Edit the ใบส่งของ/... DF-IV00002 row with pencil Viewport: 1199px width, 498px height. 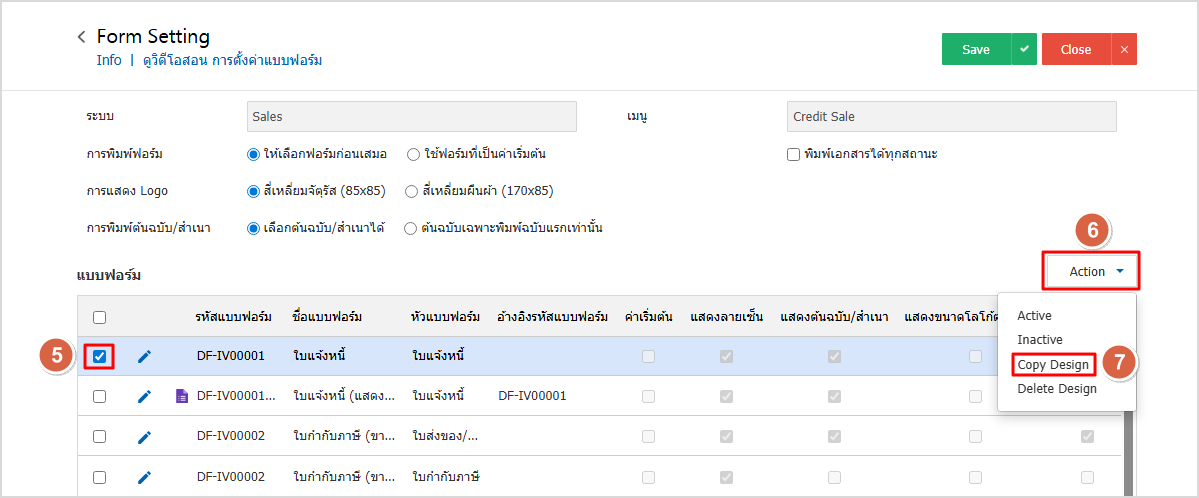point(145,436)
